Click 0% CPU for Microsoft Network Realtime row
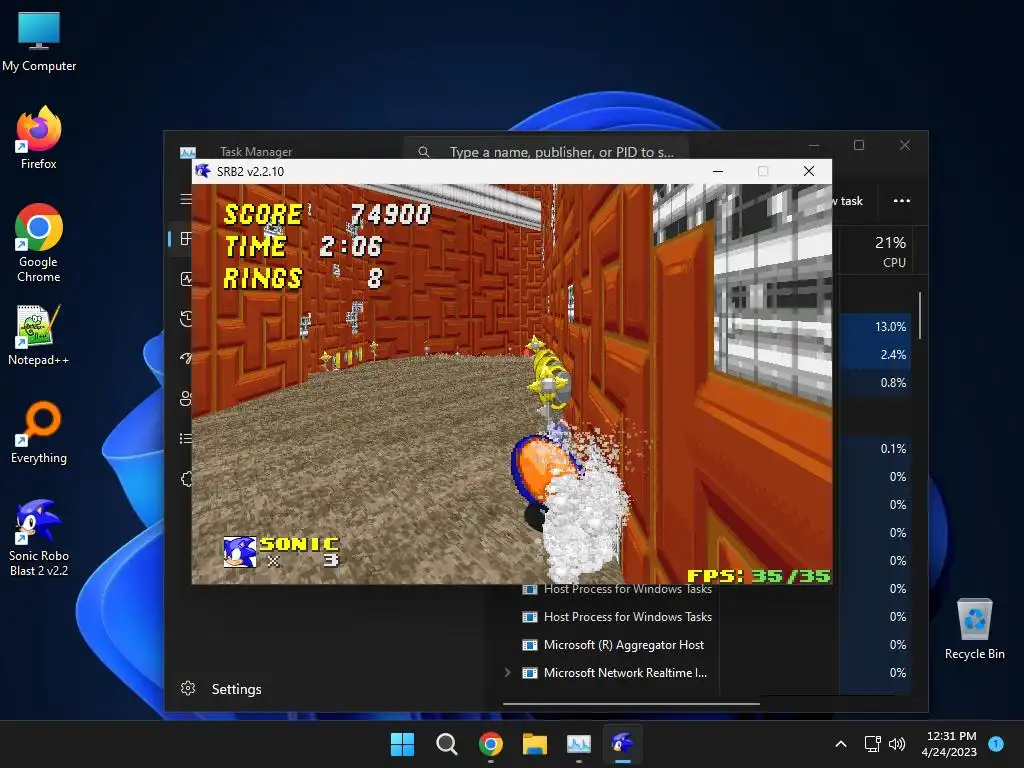This screenshot has height=768, width=1024. pos(897,673)
